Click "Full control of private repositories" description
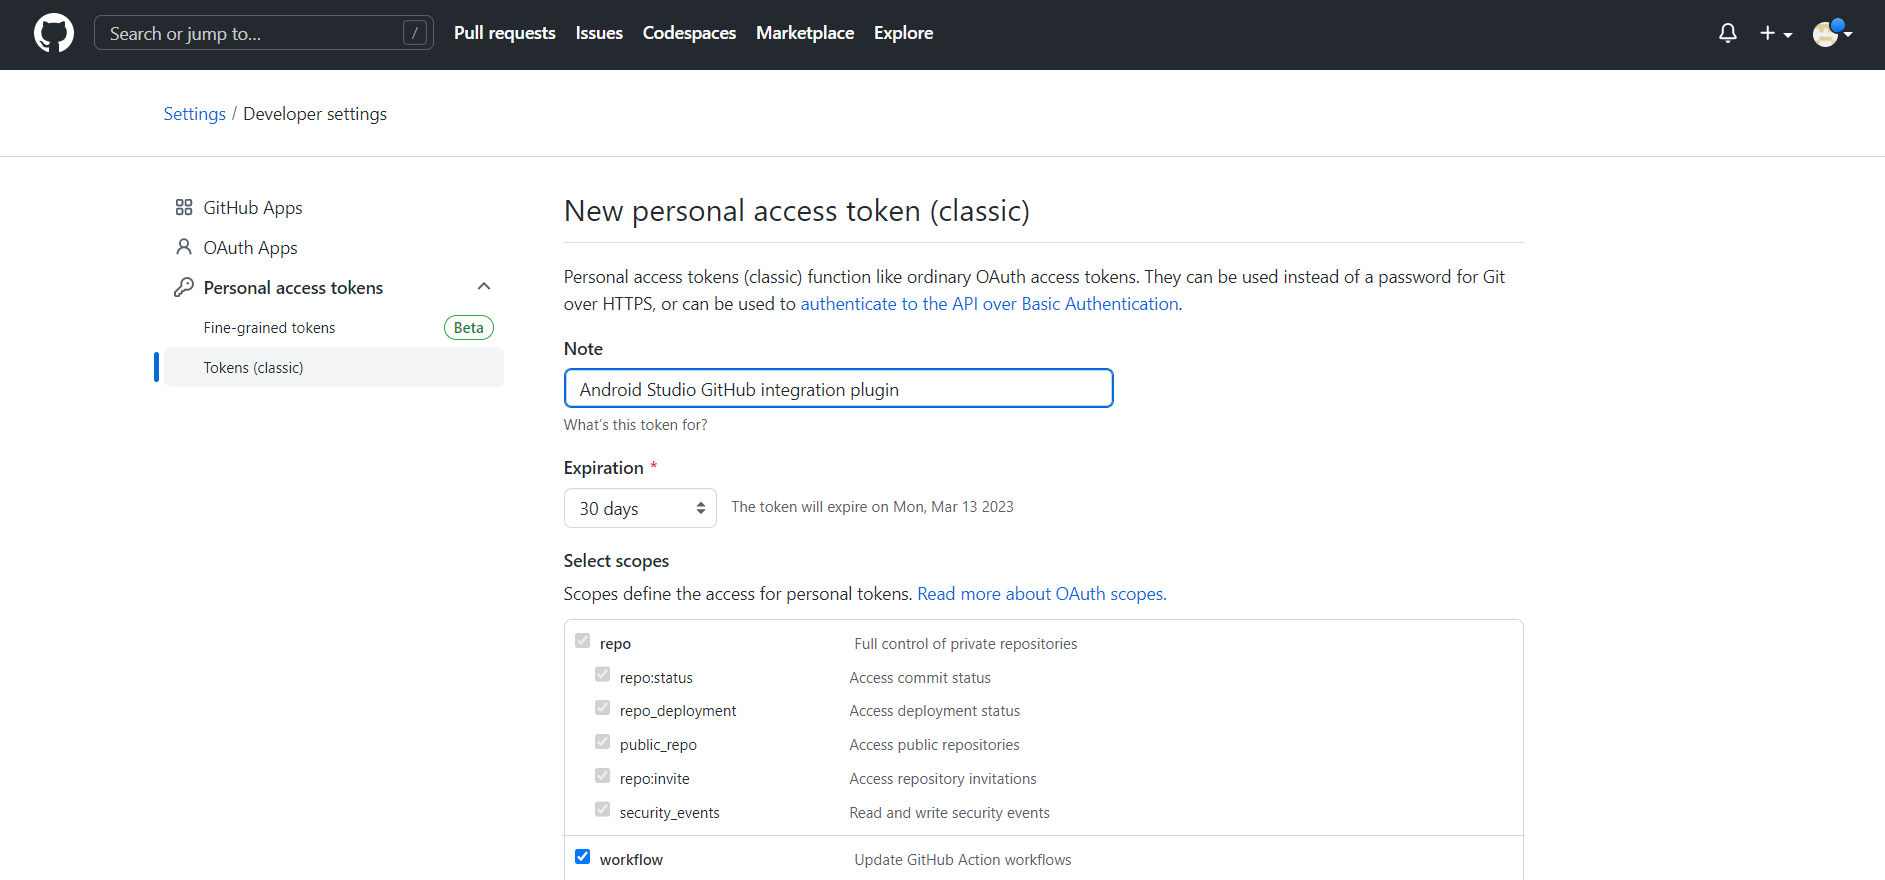The image size is (1885, 880). point(965,644)
